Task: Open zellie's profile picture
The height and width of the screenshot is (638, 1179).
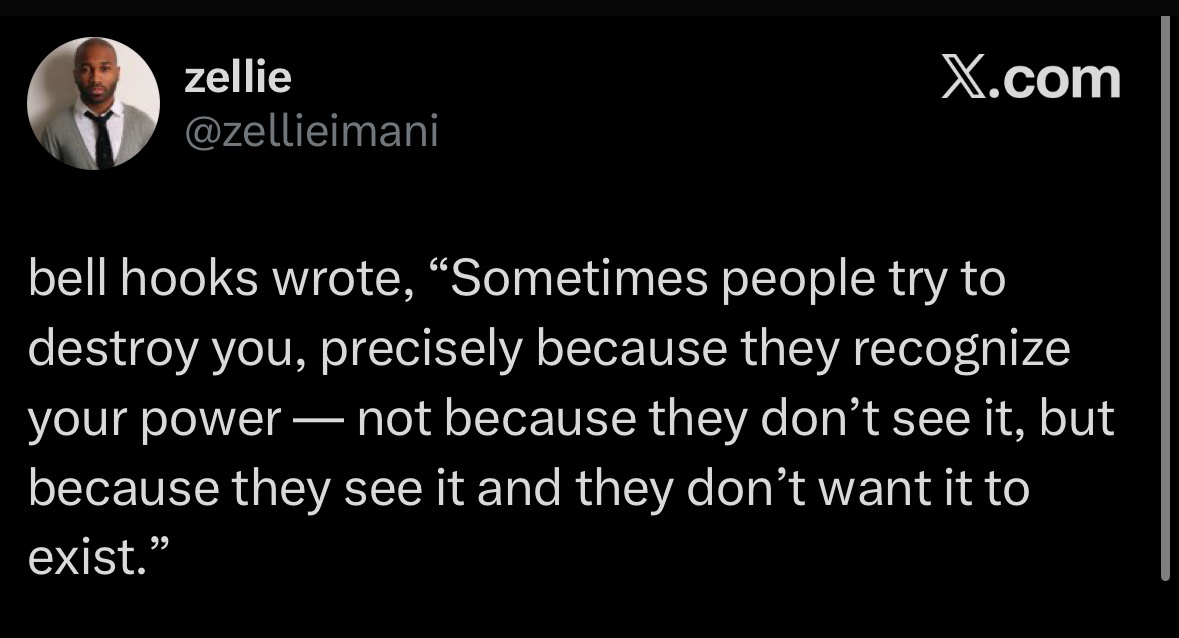Action: pos(93,103)
